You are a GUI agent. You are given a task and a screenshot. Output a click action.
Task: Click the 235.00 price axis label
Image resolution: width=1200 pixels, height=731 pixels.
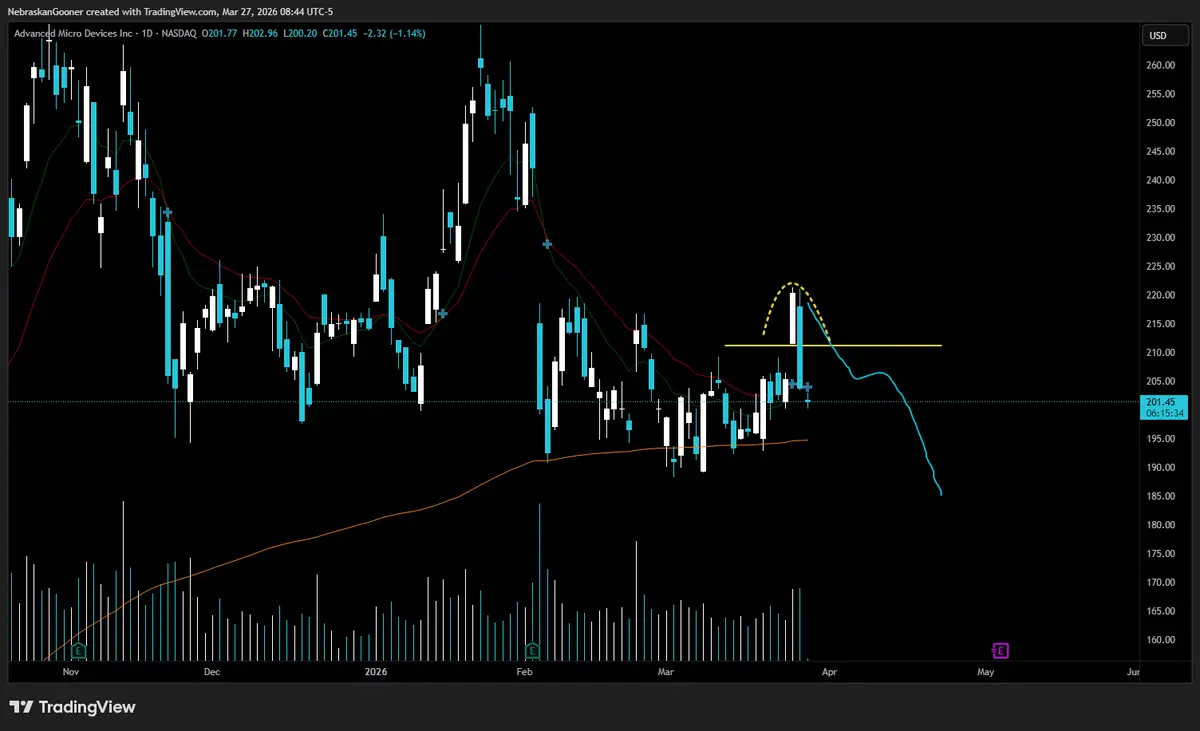tap(1163, 209)
